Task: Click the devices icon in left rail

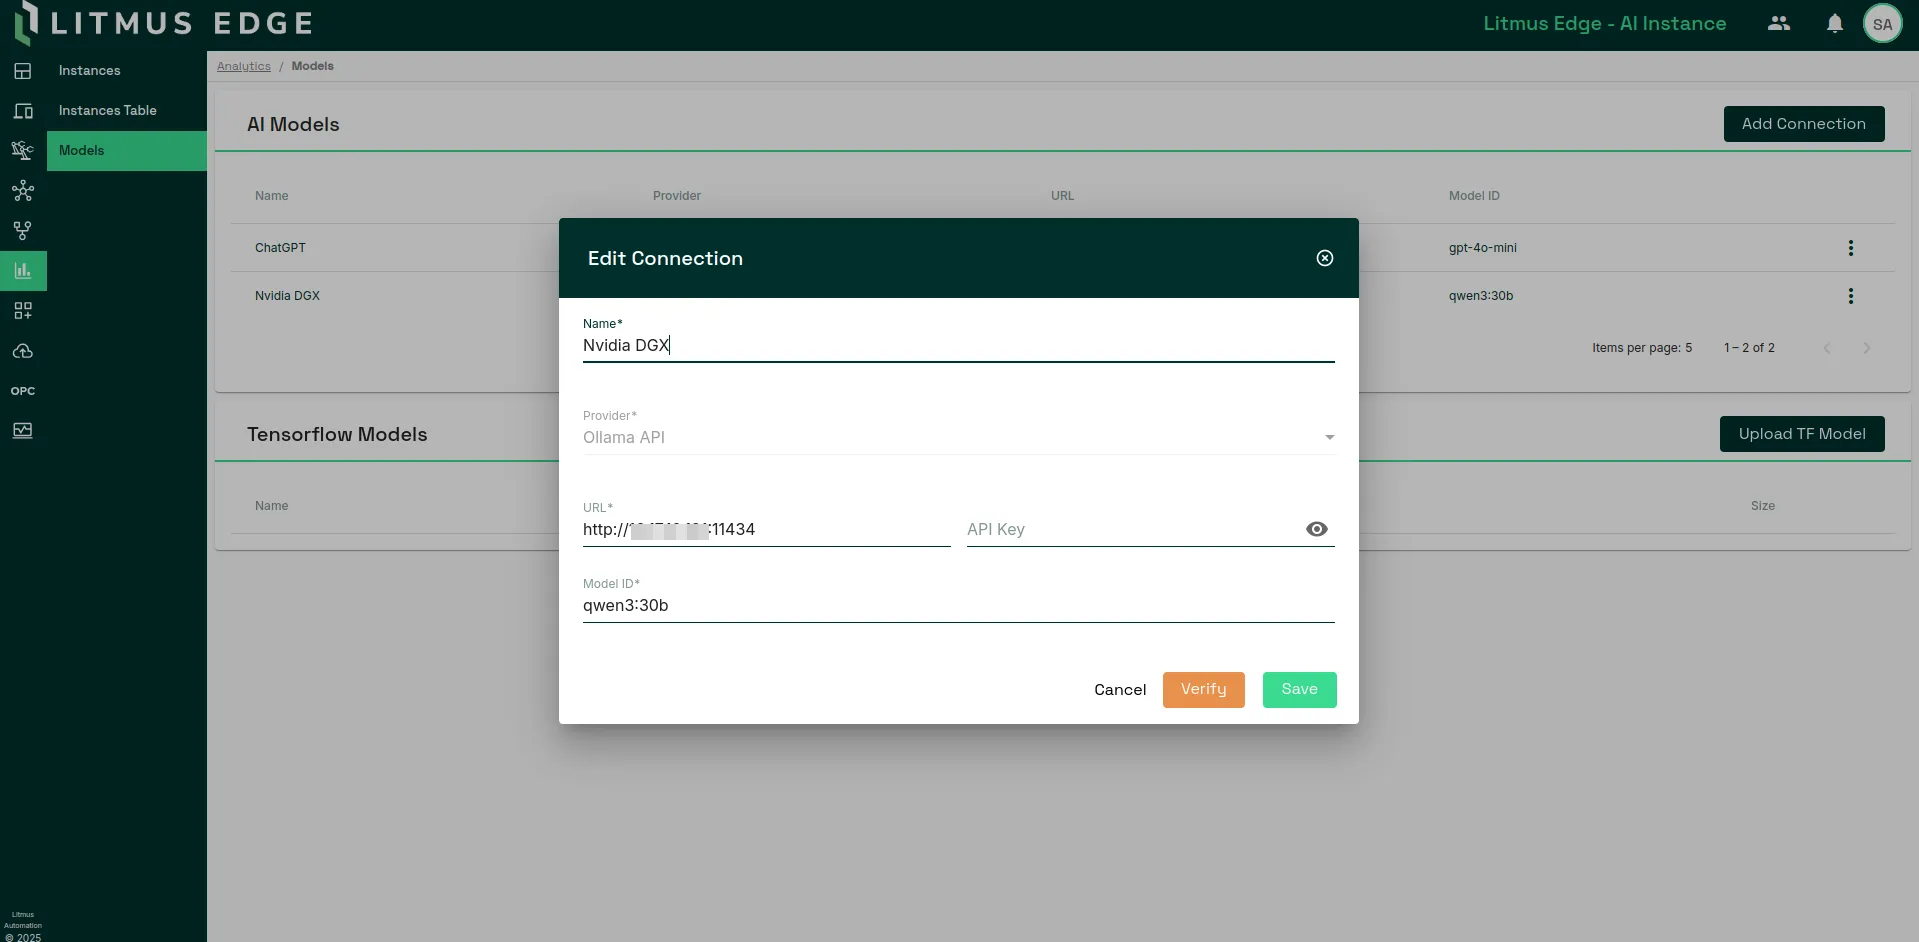Action: tap(23, 111)
